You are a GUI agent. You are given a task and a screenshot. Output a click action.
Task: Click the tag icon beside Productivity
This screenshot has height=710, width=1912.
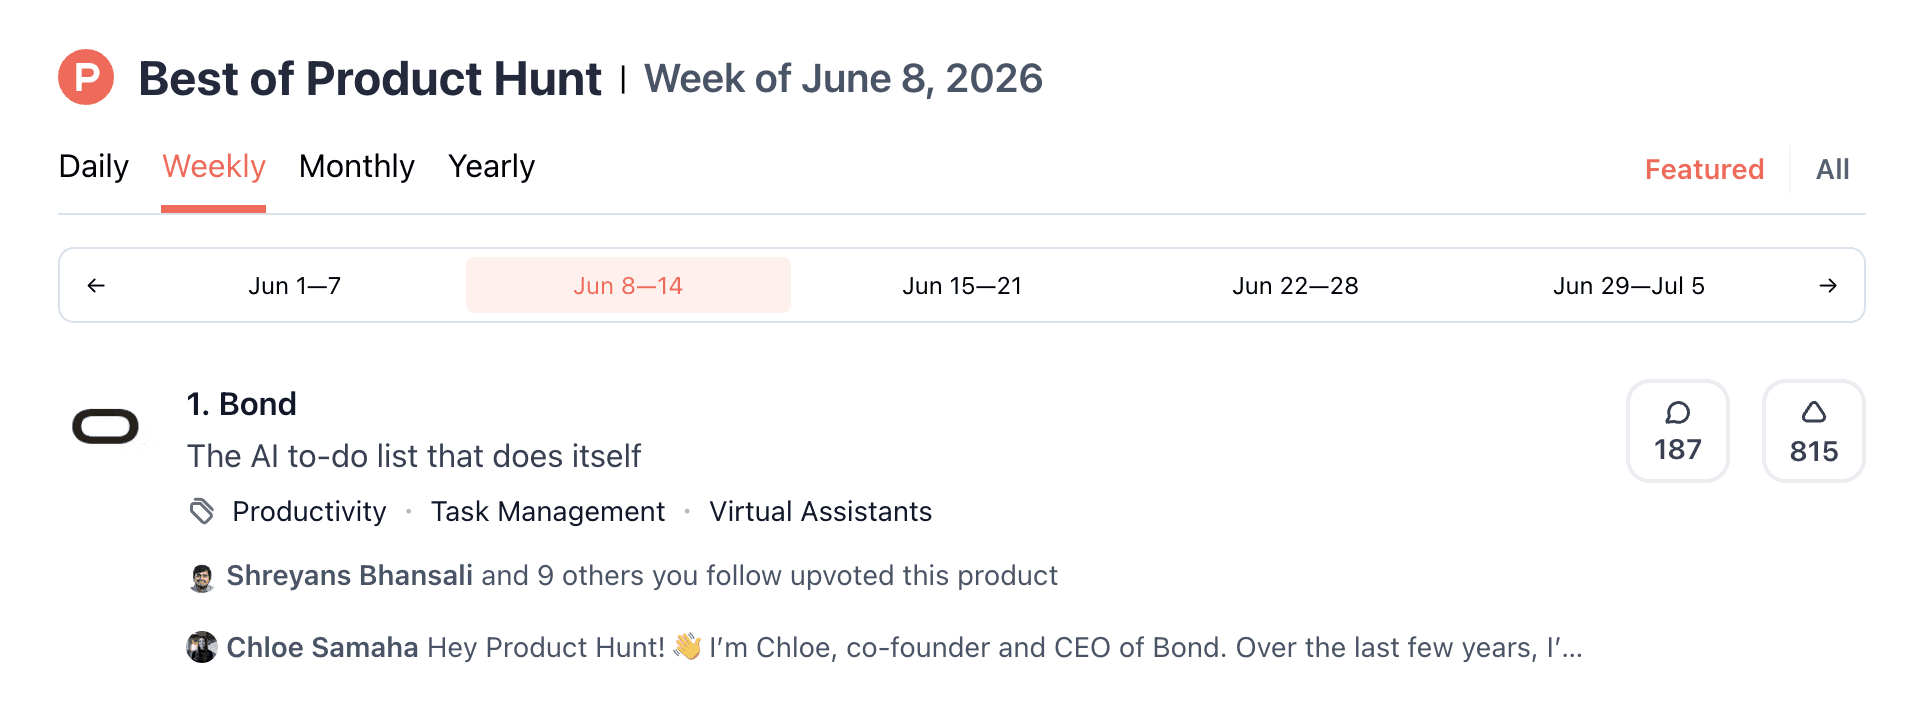202,511
